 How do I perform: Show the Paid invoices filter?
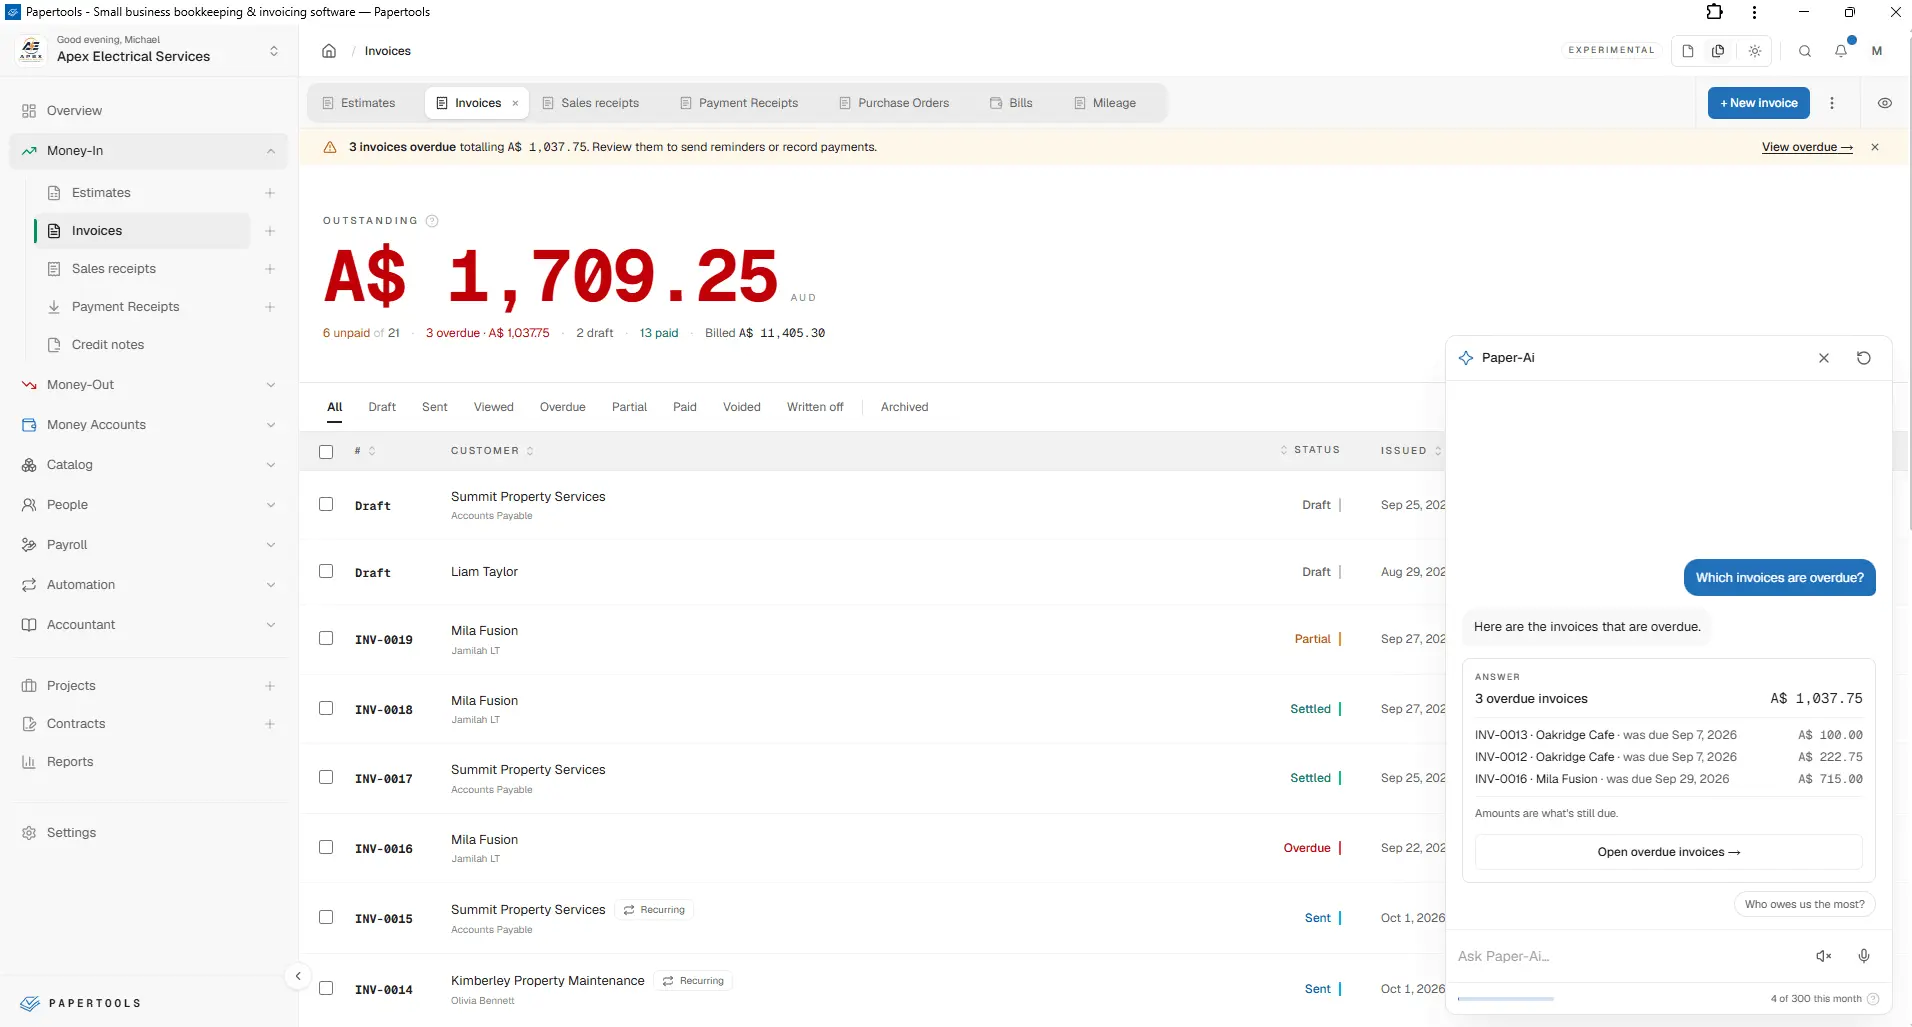(685, 407)
